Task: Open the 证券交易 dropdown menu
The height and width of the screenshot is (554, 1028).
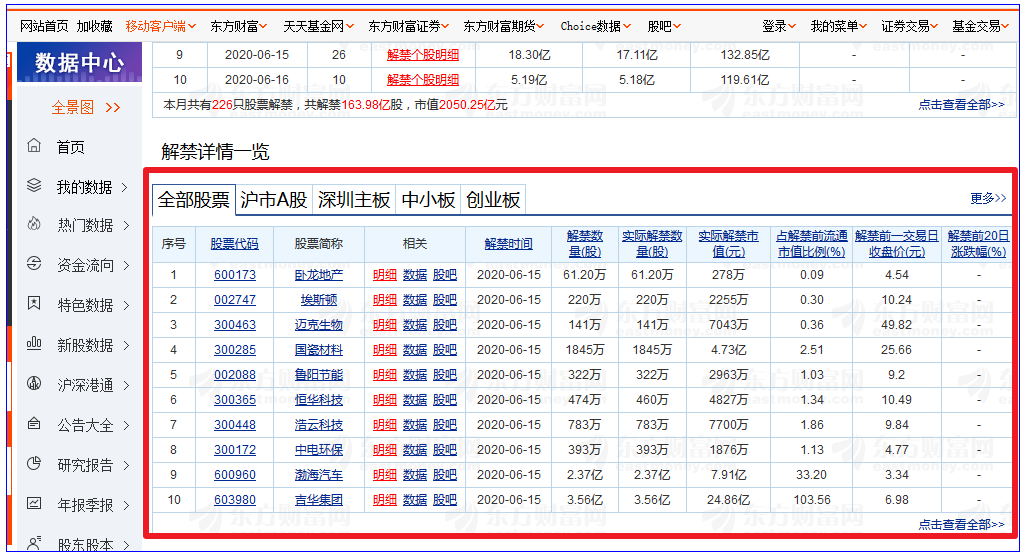Action: pyautogui.click(x=909, y=26)
